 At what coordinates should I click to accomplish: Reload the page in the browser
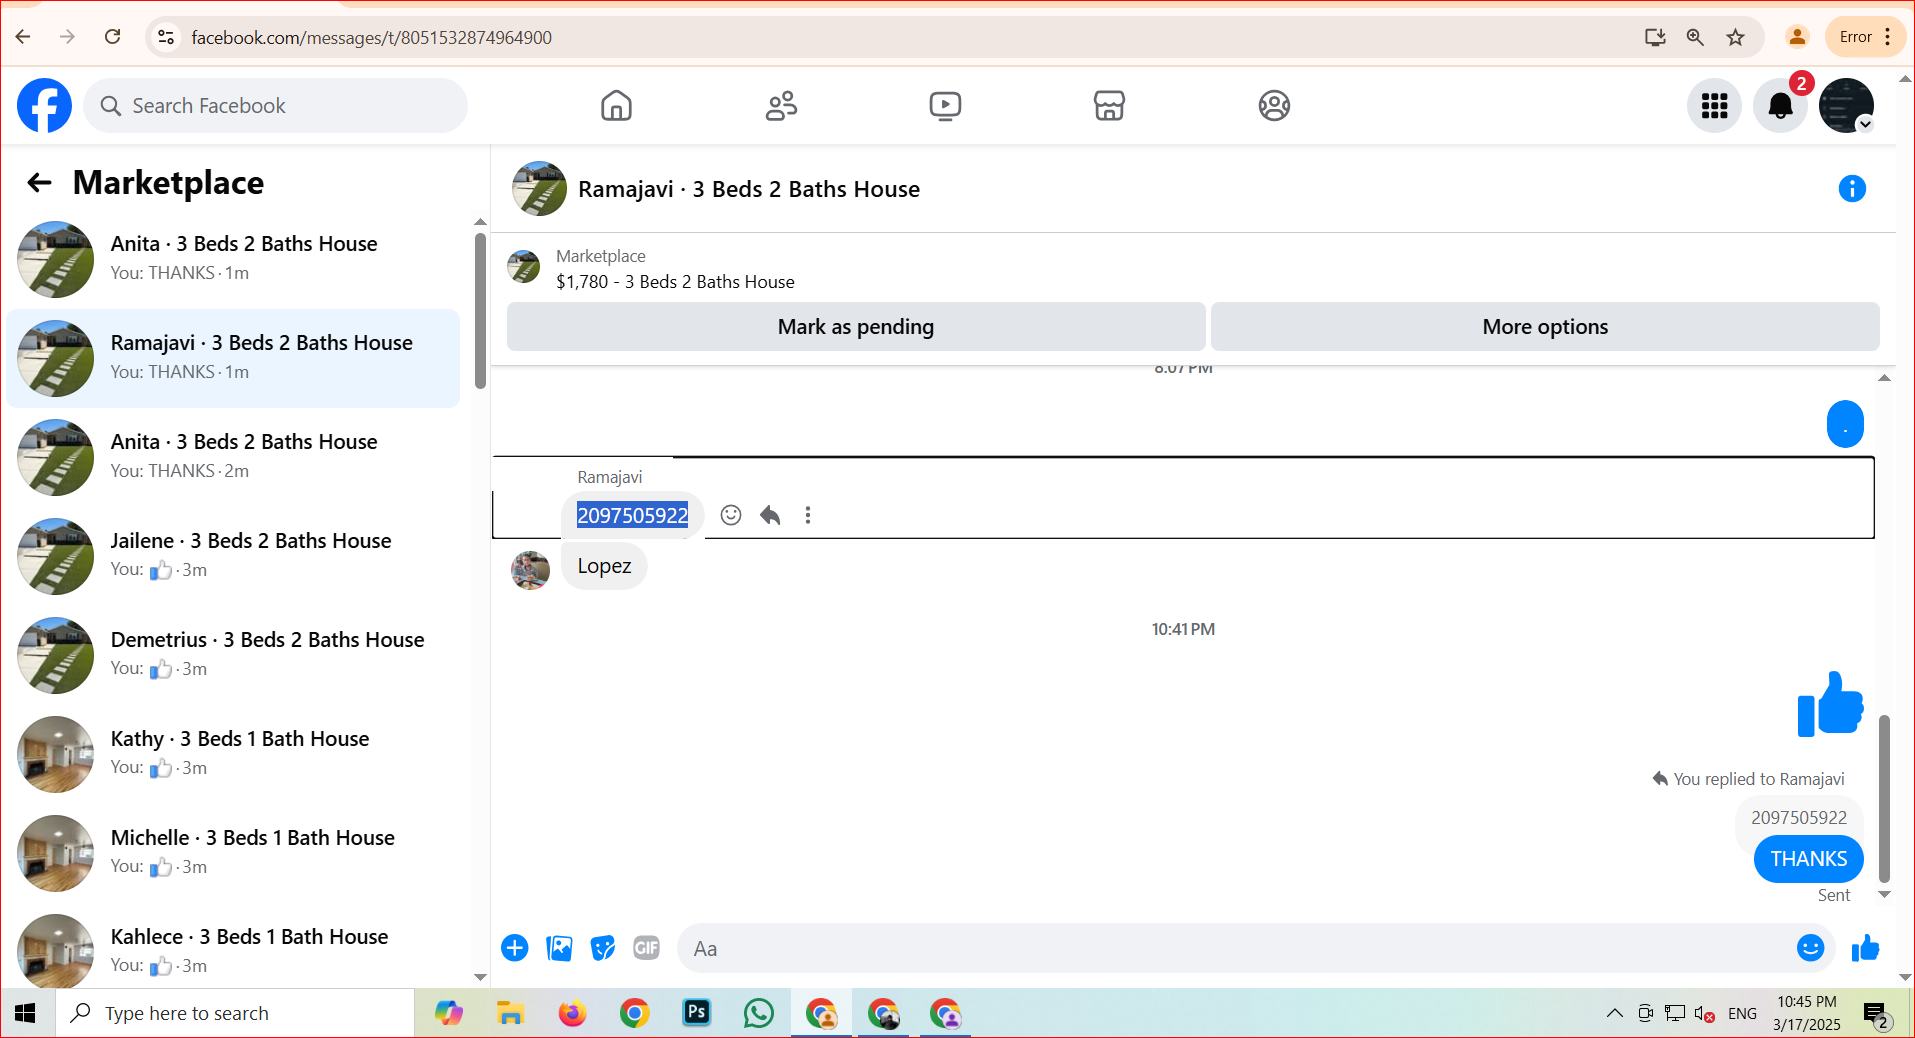(x=113, y=37)
